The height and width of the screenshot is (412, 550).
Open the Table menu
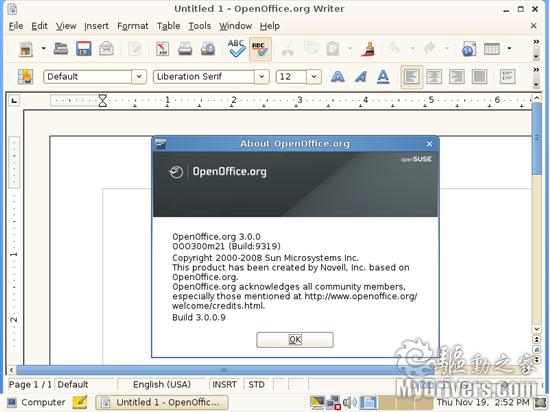pyautogui.click(x=168, y=26)
